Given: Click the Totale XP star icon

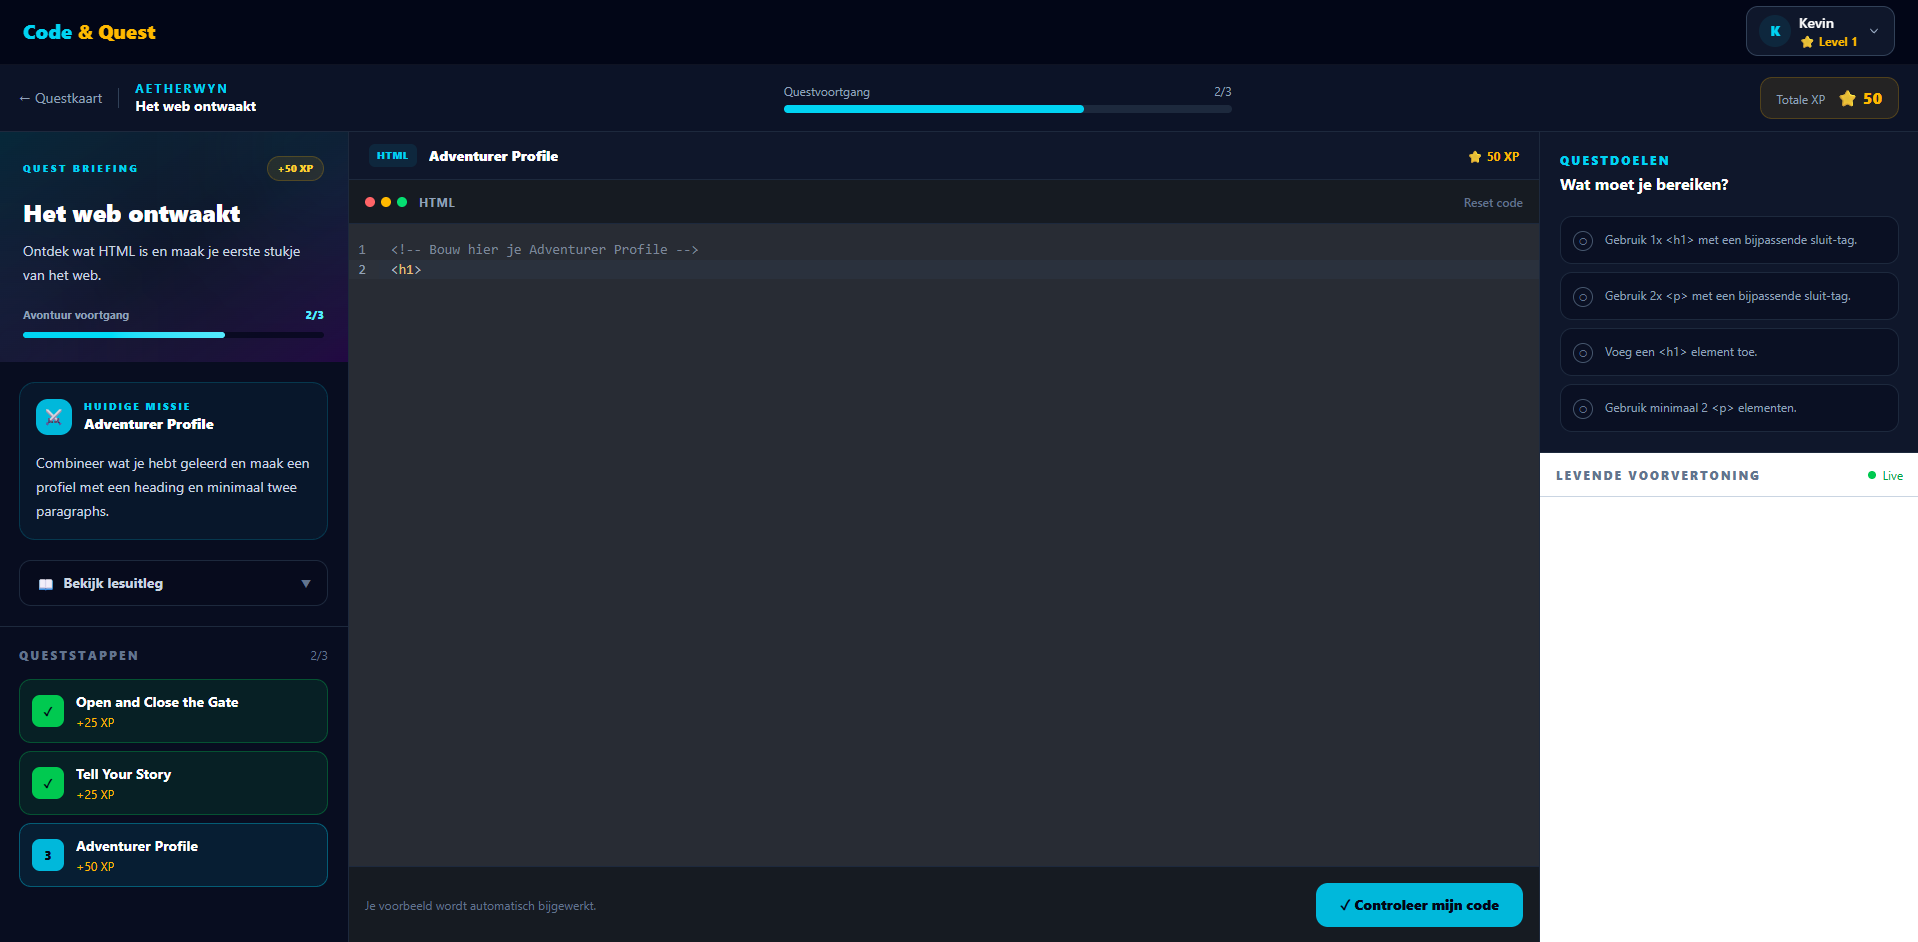Looking at the screenshot, I should tap(1847, 98).
